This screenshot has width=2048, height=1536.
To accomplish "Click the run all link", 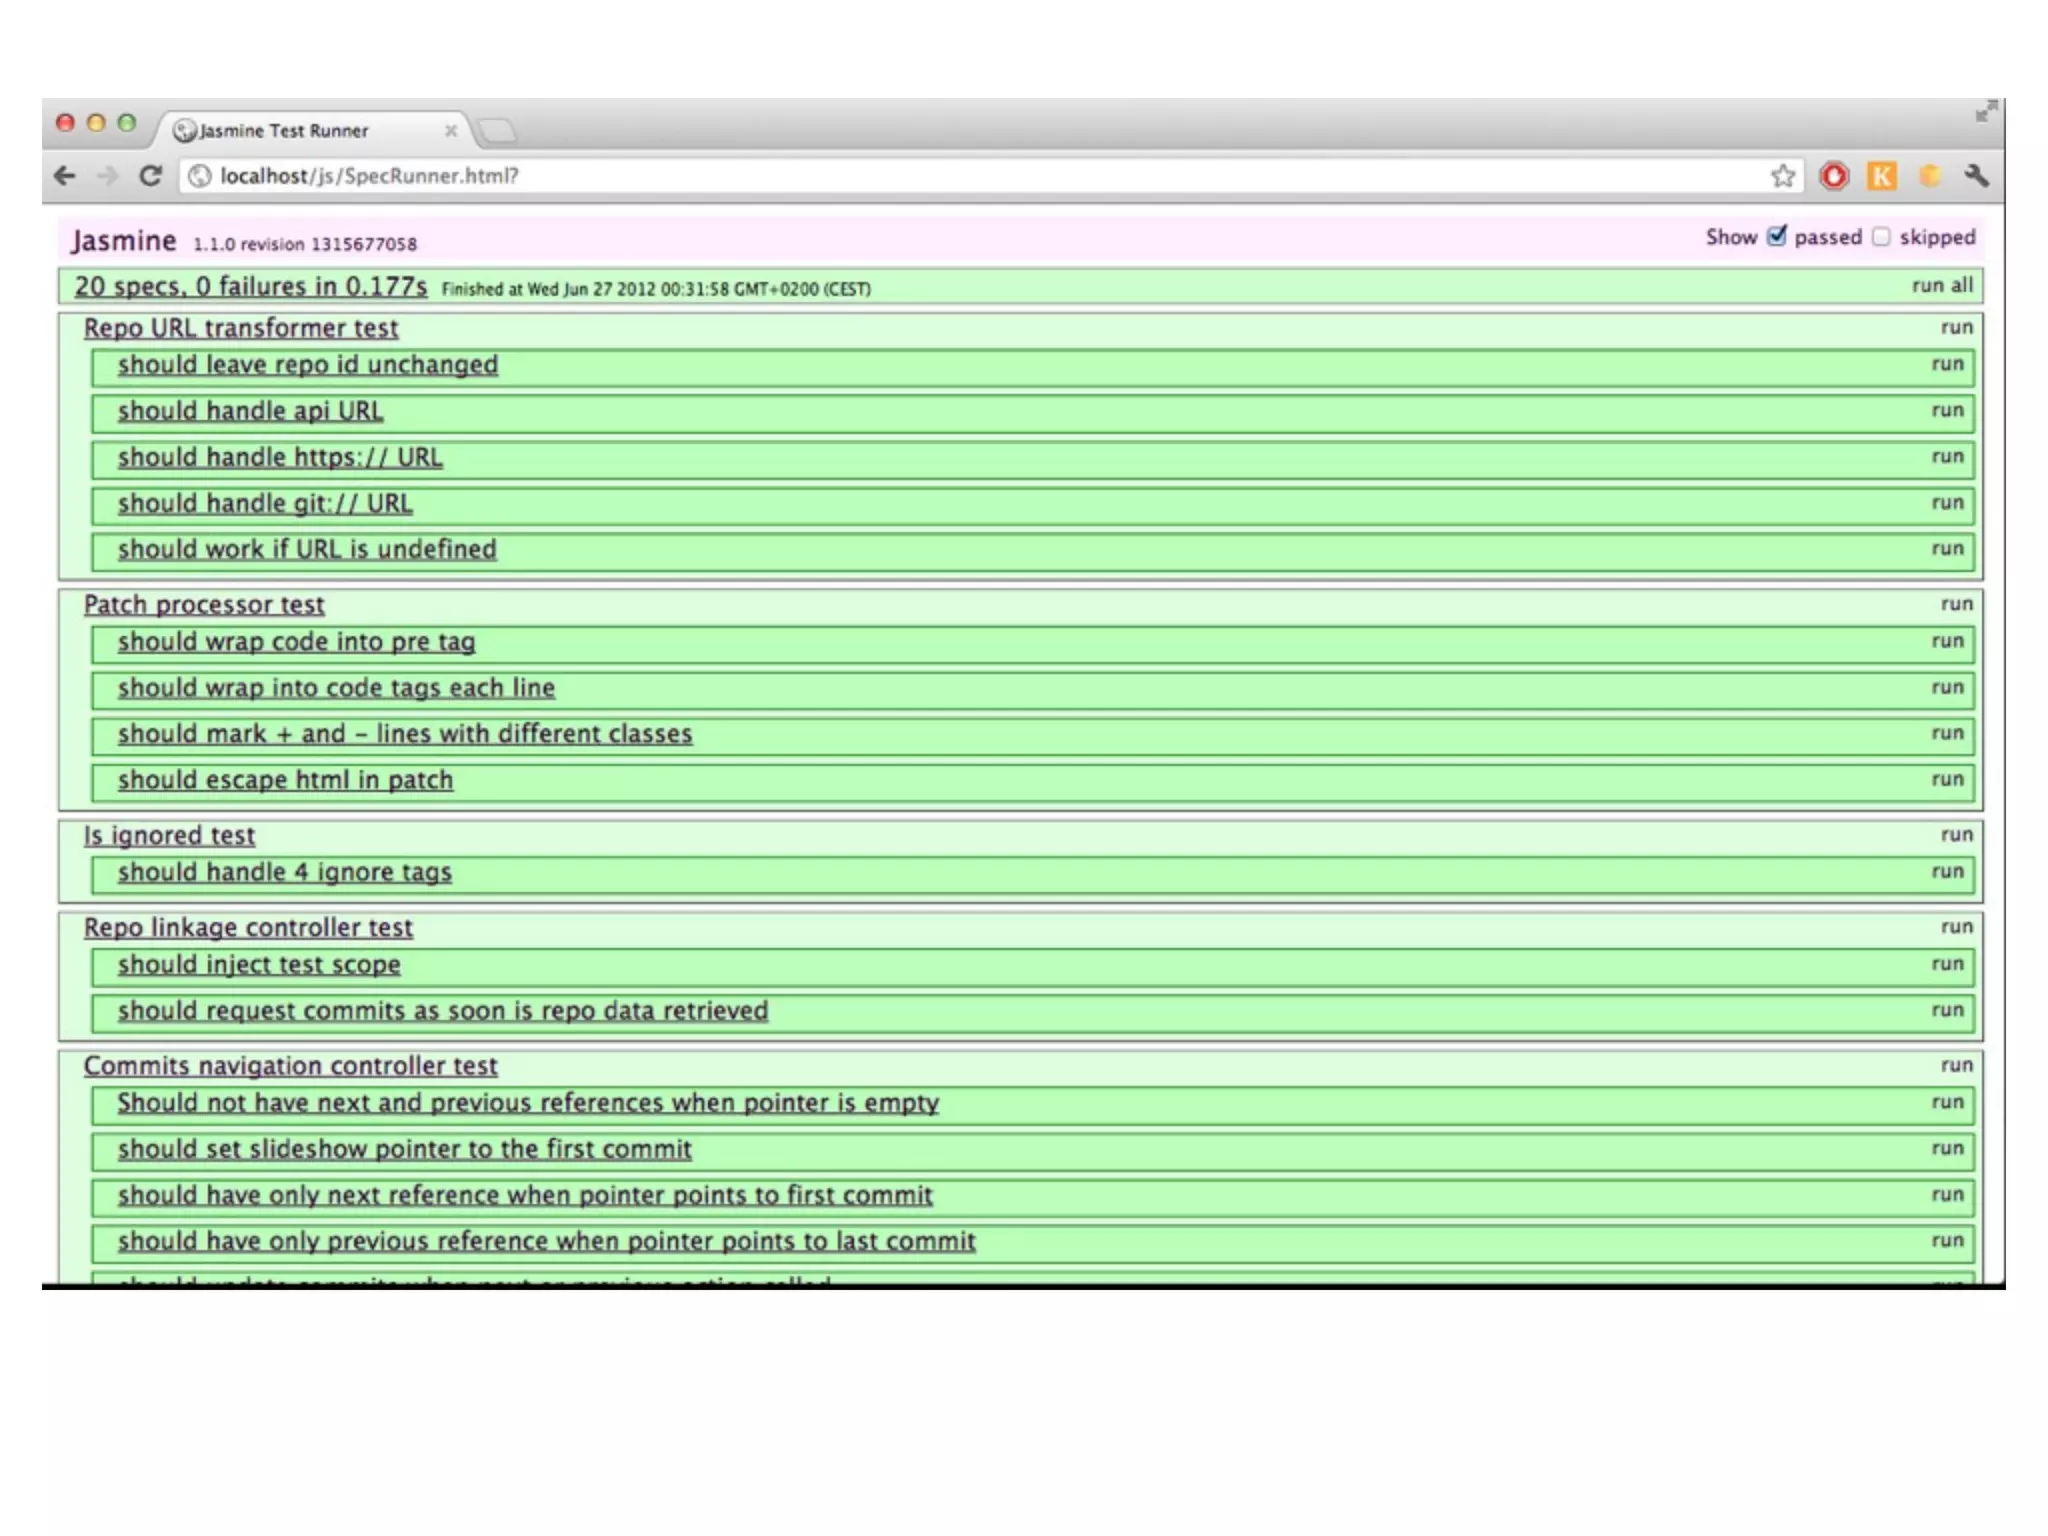I will 1942,286.
